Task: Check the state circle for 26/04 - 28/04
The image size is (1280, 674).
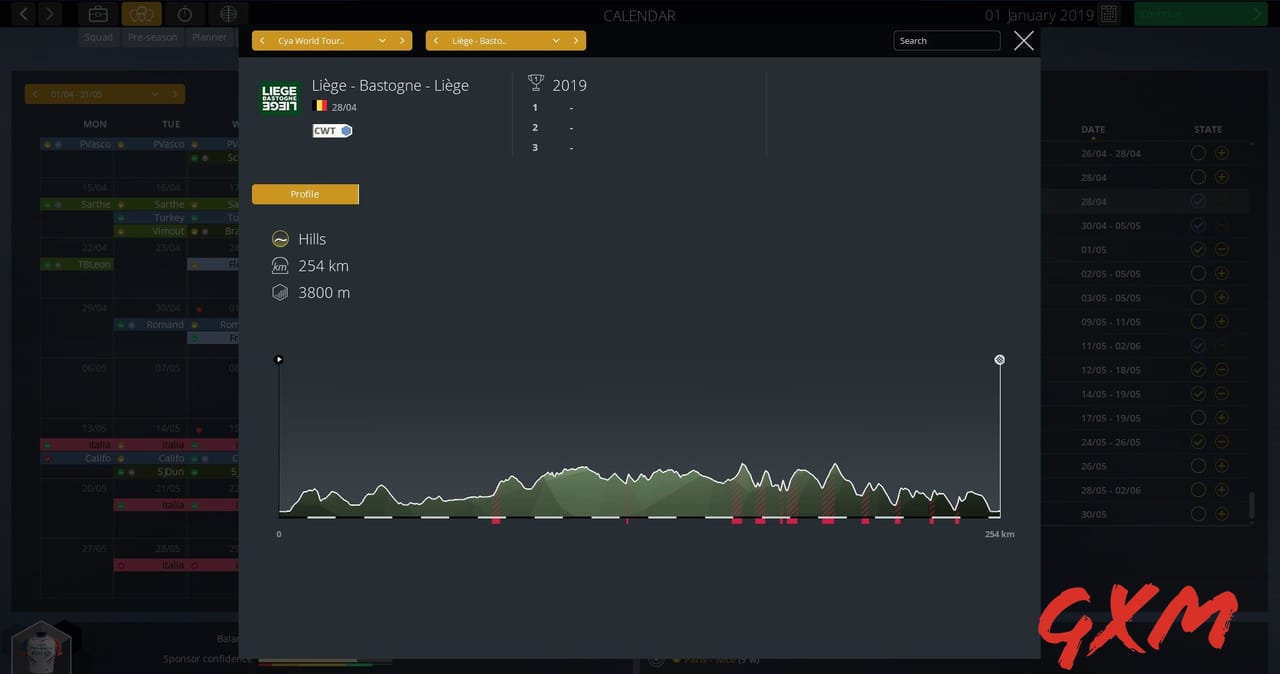Action: 1198,152
